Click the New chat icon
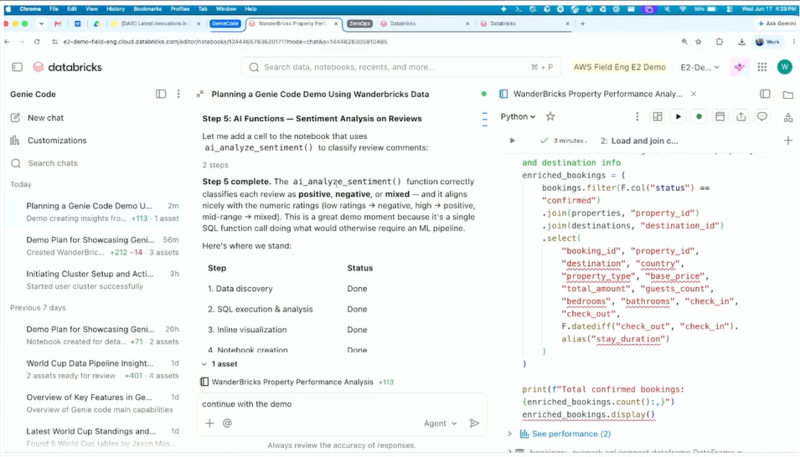 15,118
